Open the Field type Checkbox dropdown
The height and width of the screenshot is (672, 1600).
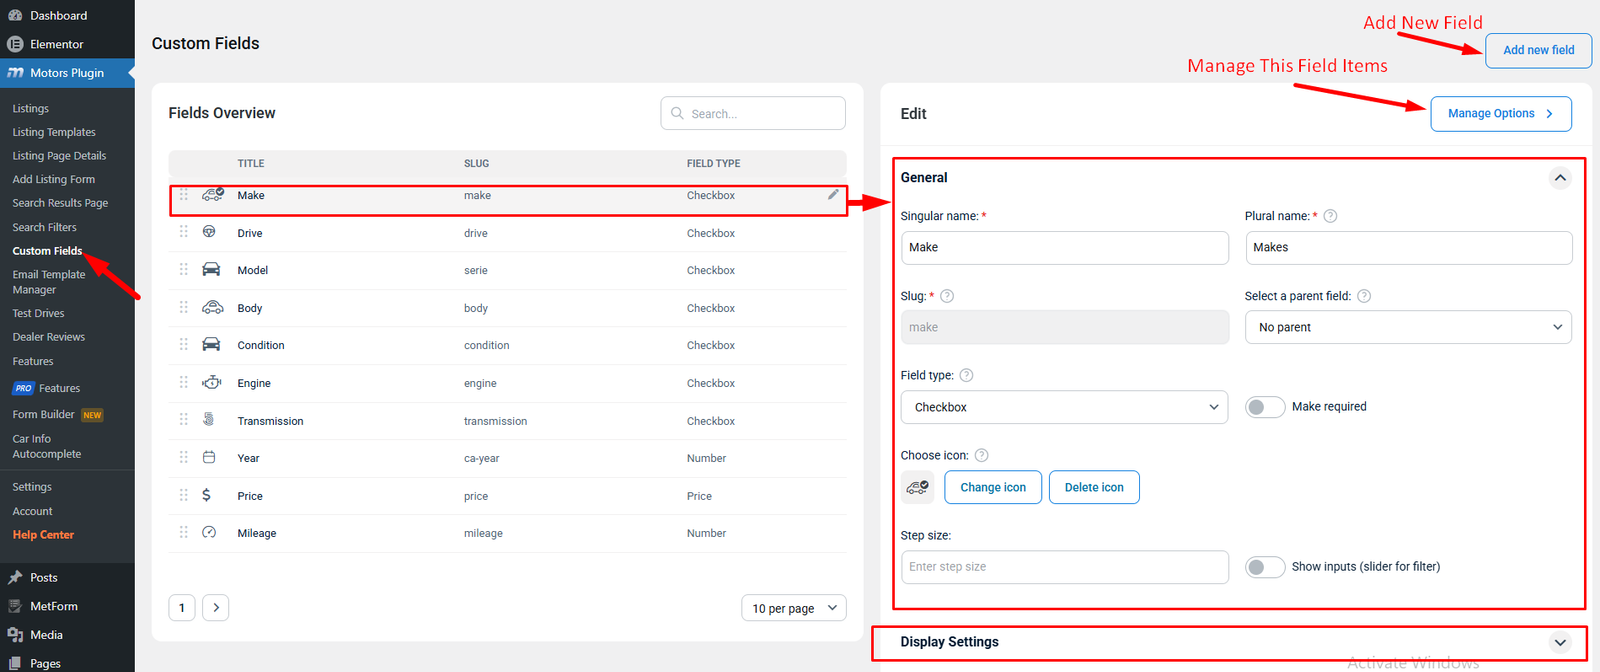coord(1064,407)
